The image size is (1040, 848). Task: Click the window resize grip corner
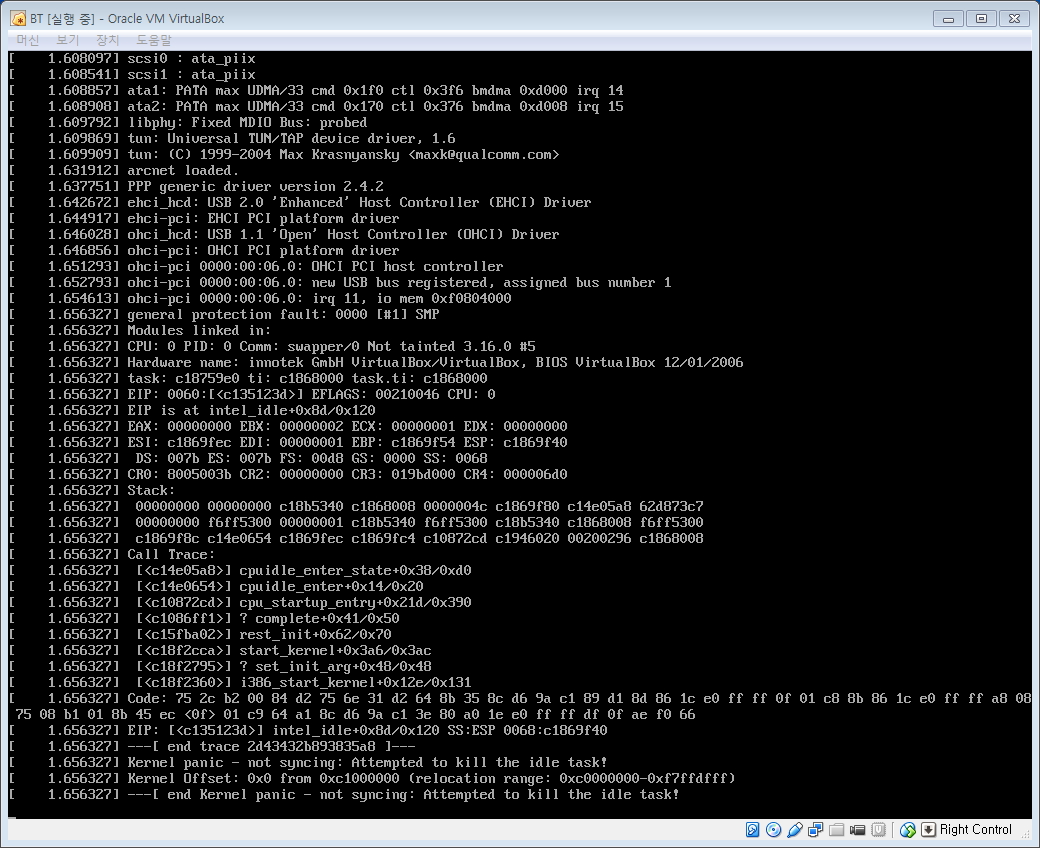[x=1025, y=833]
